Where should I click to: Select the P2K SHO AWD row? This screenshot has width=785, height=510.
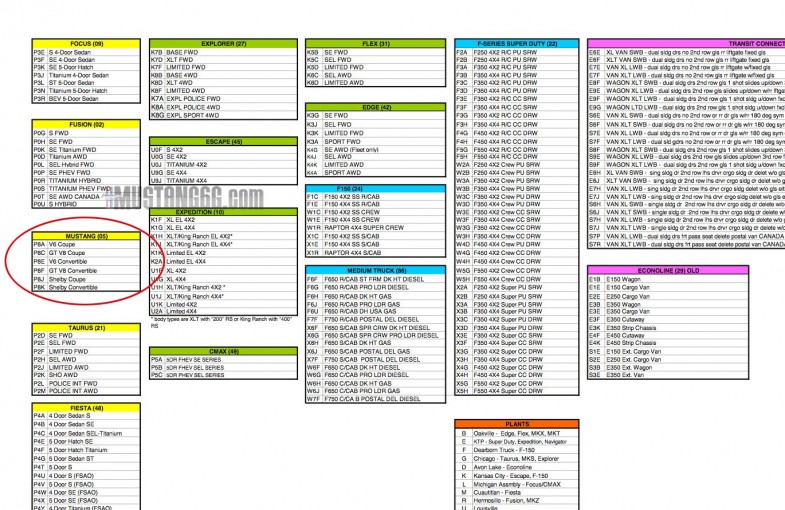click(86, 374)
